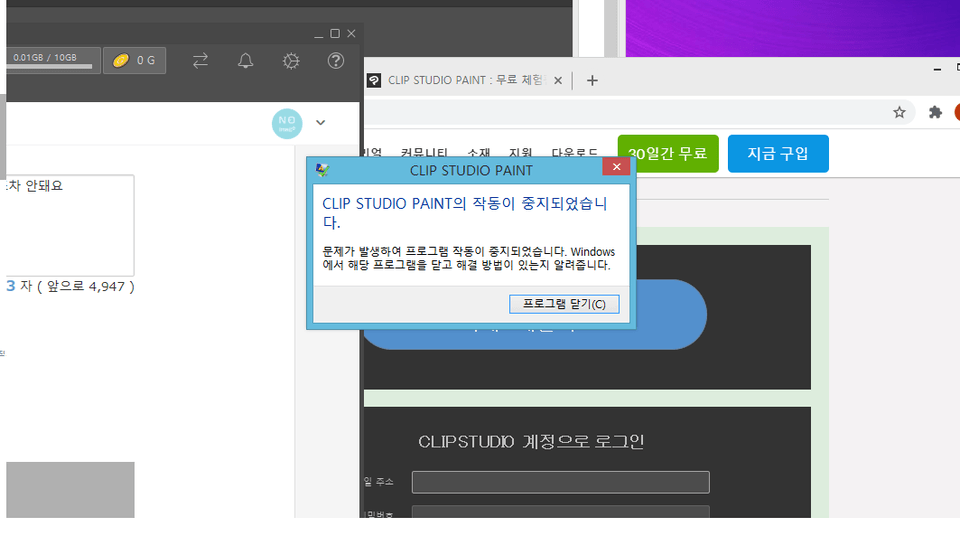Open a new browser tab with plus button
The height and width of the screenshot is (536, 960).
(592, 80)
